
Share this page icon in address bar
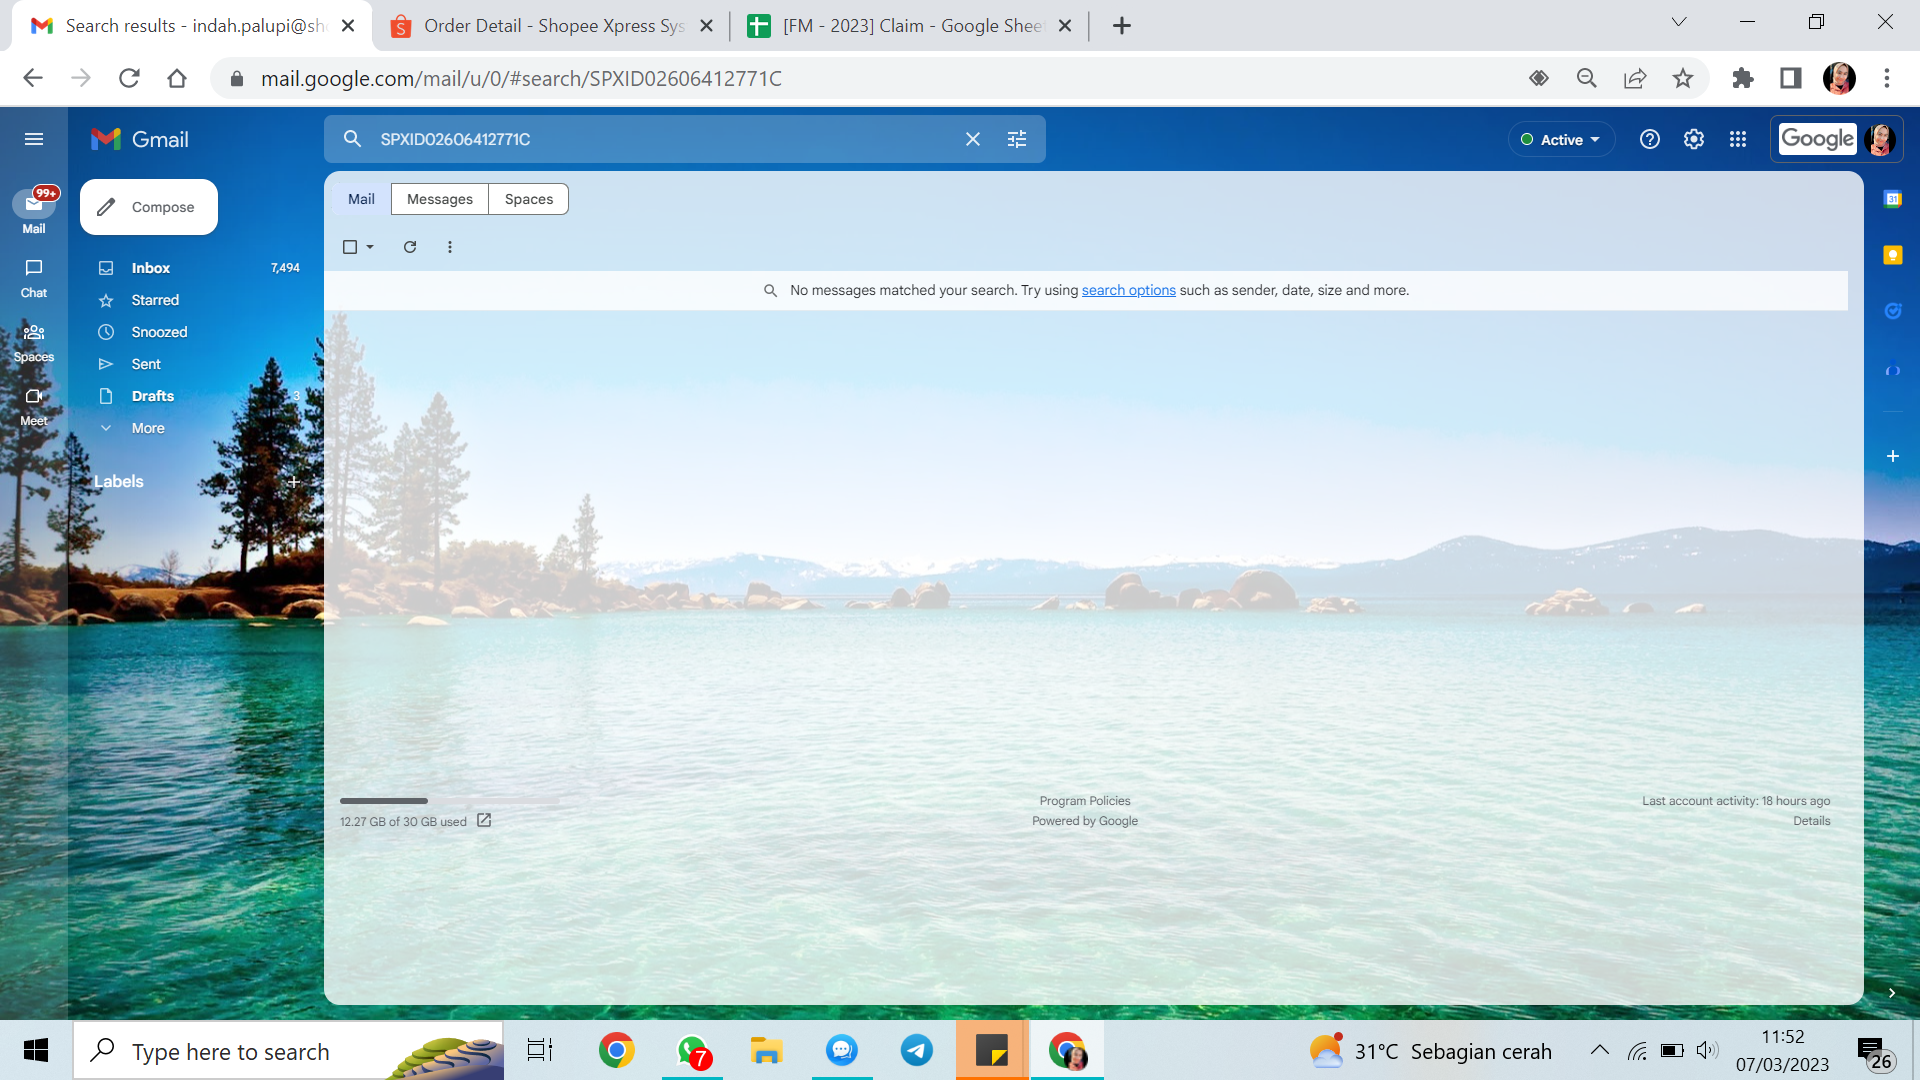[1635, 78]
